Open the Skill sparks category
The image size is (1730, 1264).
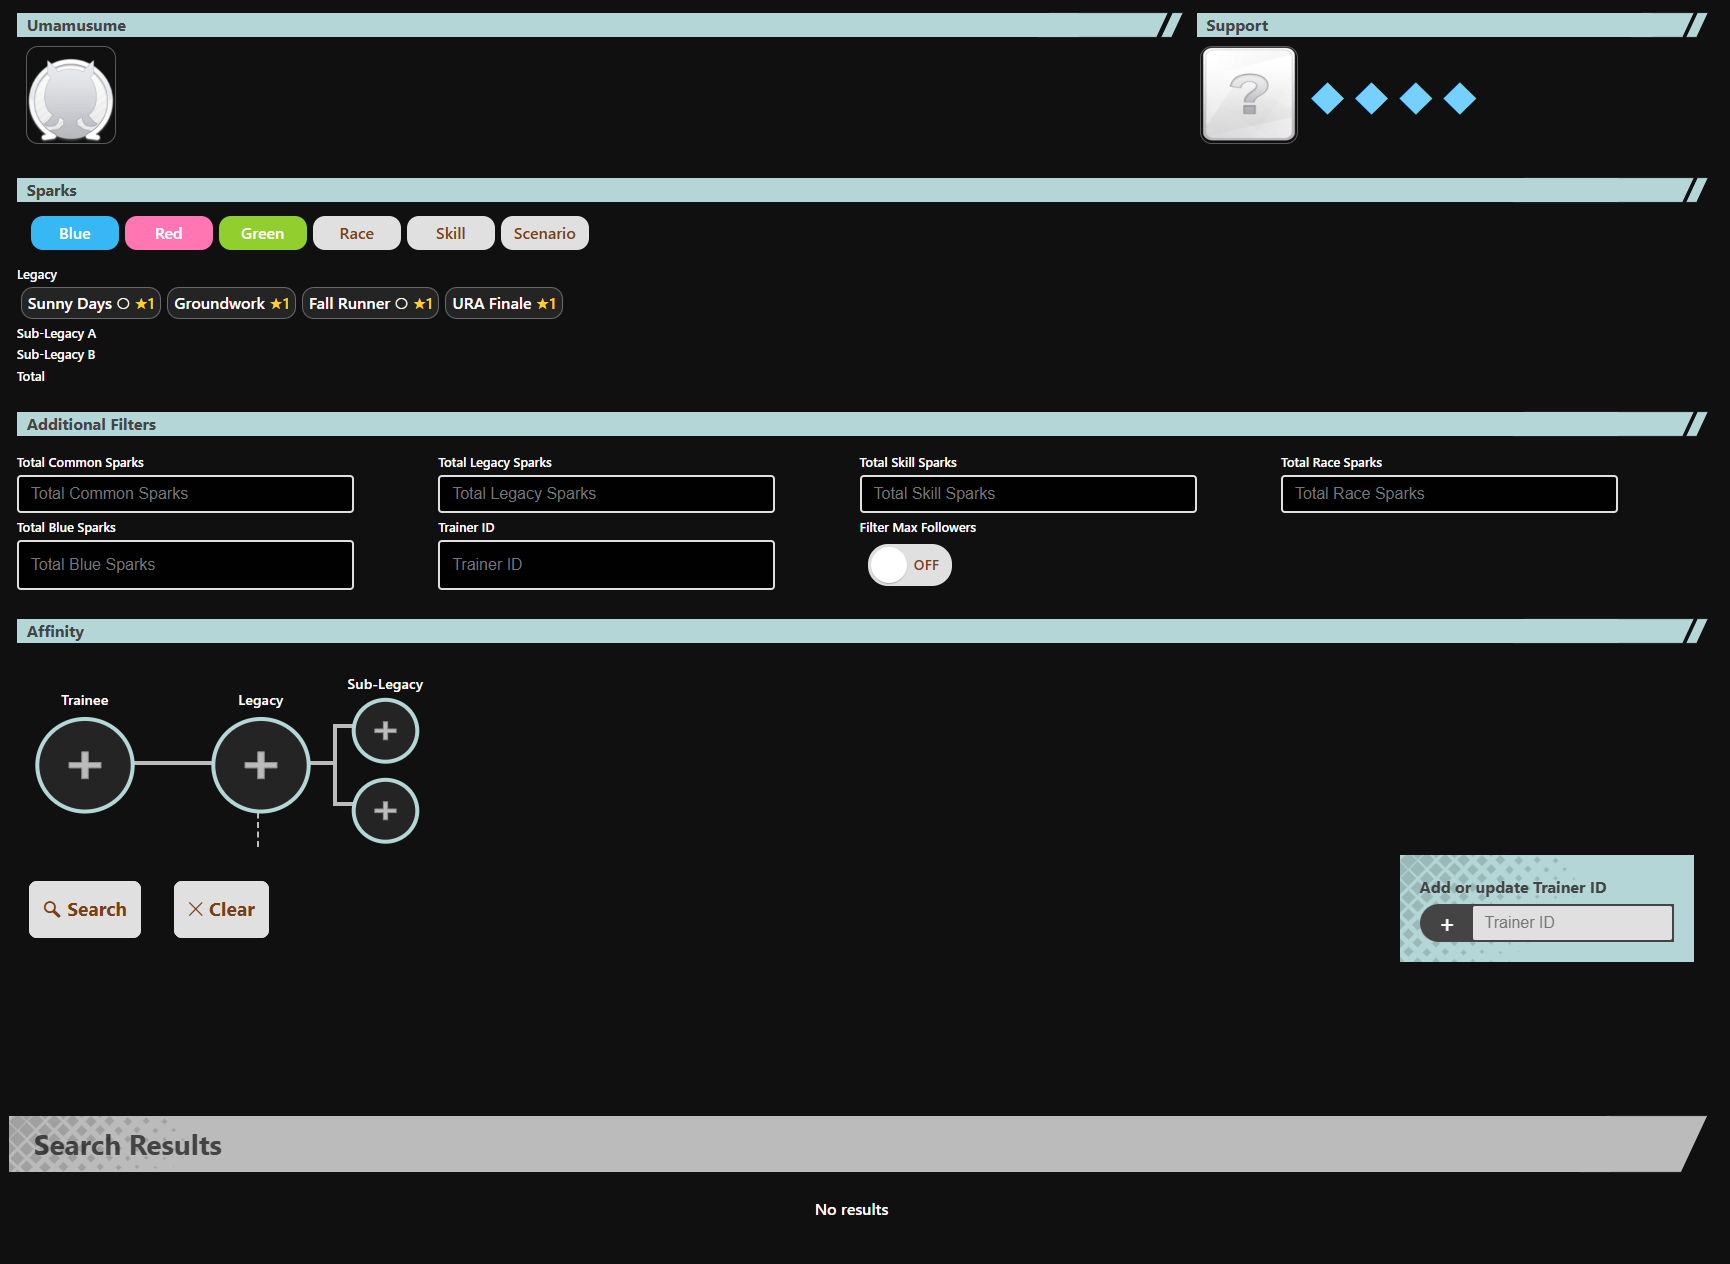click(451, 233)
